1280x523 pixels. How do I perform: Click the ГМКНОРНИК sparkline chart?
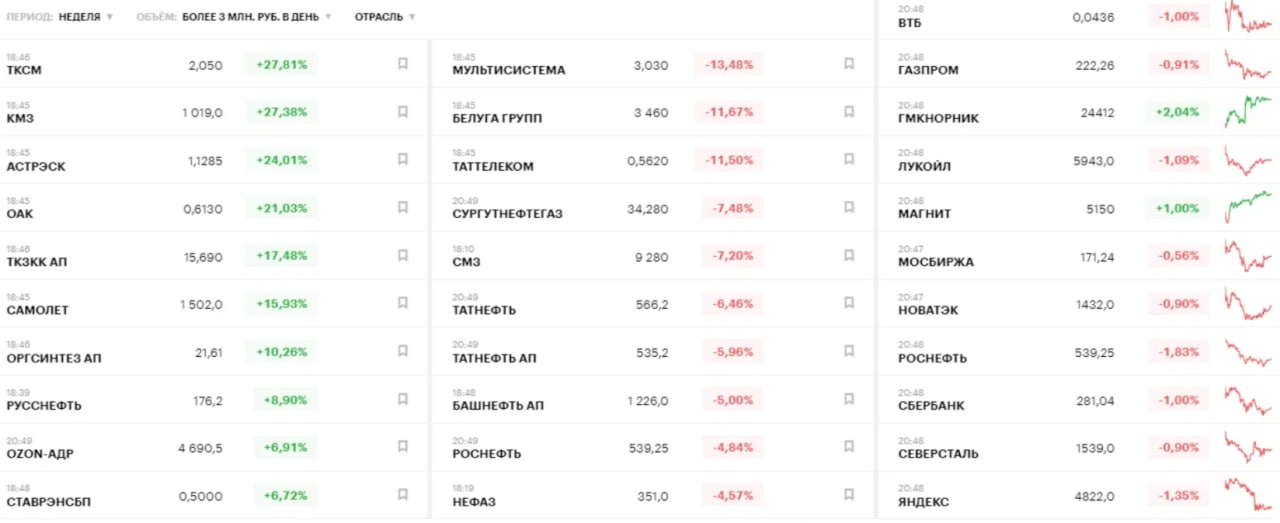1249,112
